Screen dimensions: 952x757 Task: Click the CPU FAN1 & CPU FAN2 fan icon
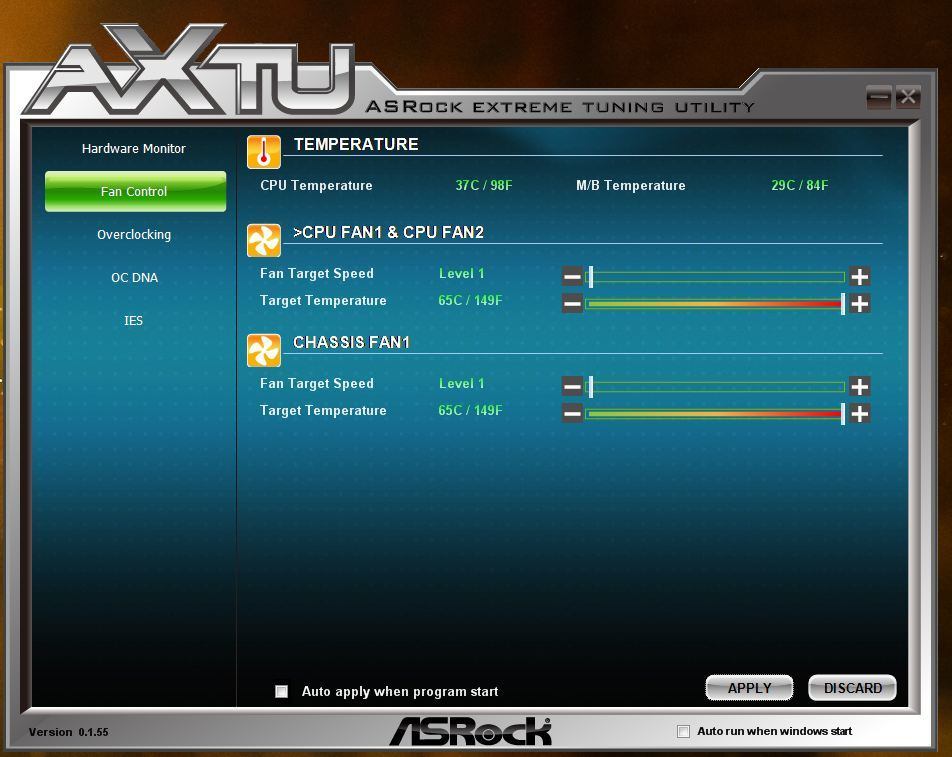point(264,240)
